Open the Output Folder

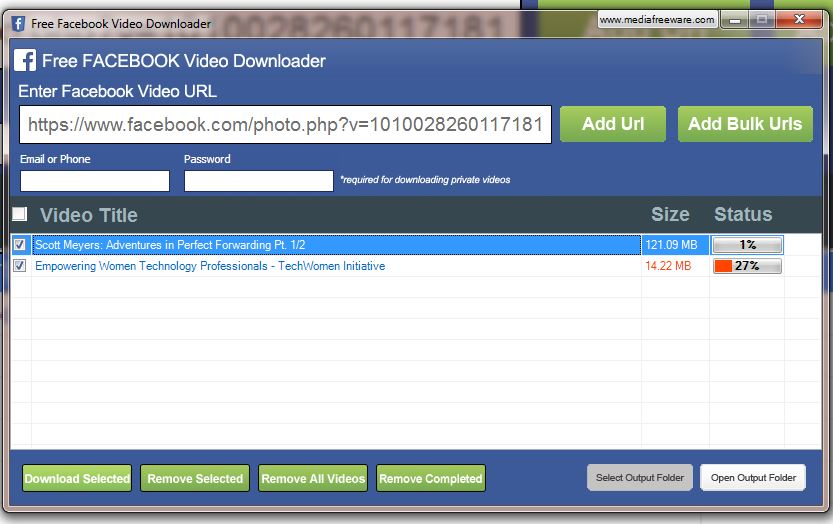tap(753, 478)
